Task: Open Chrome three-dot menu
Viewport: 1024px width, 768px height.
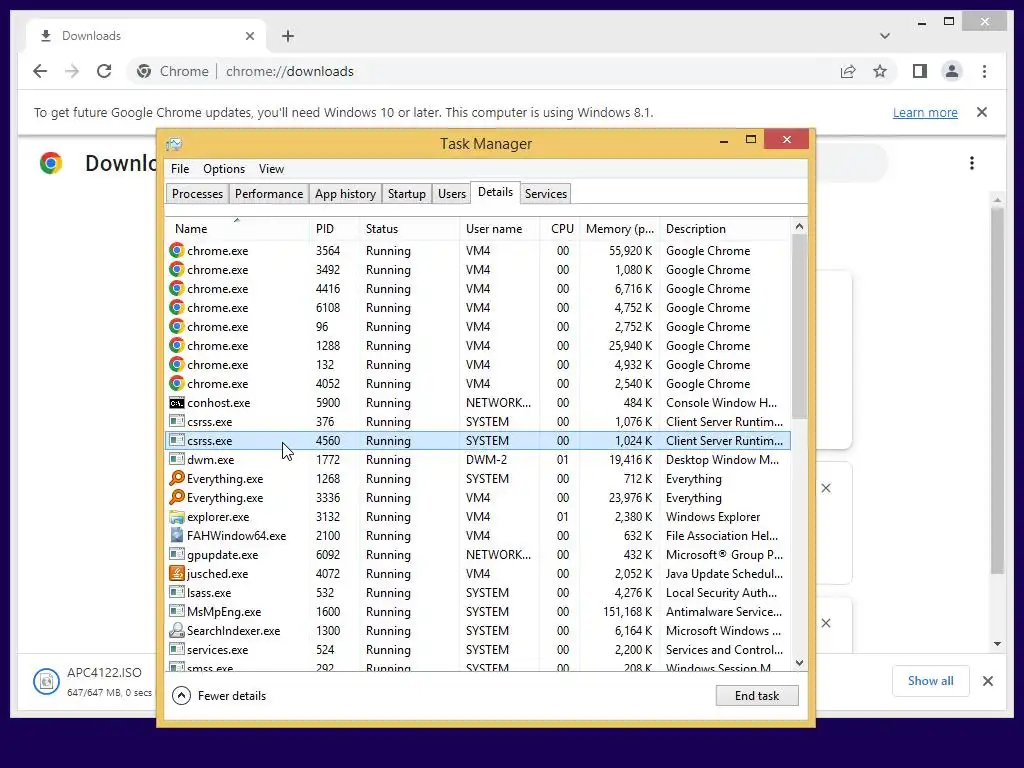Action: [x=984, y=71]
